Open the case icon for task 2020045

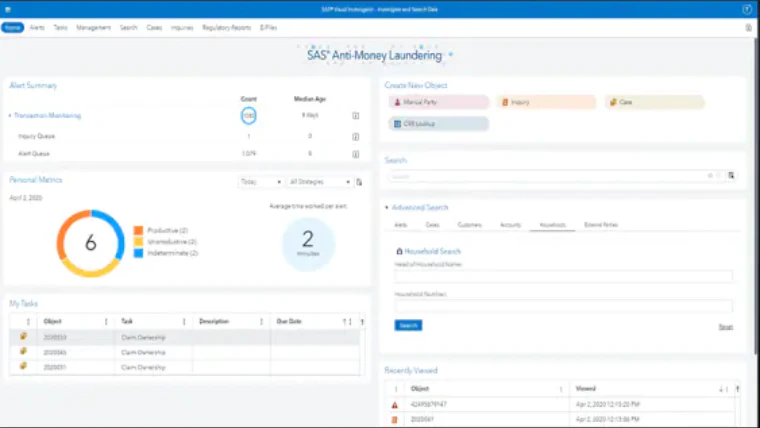point(23,351)
